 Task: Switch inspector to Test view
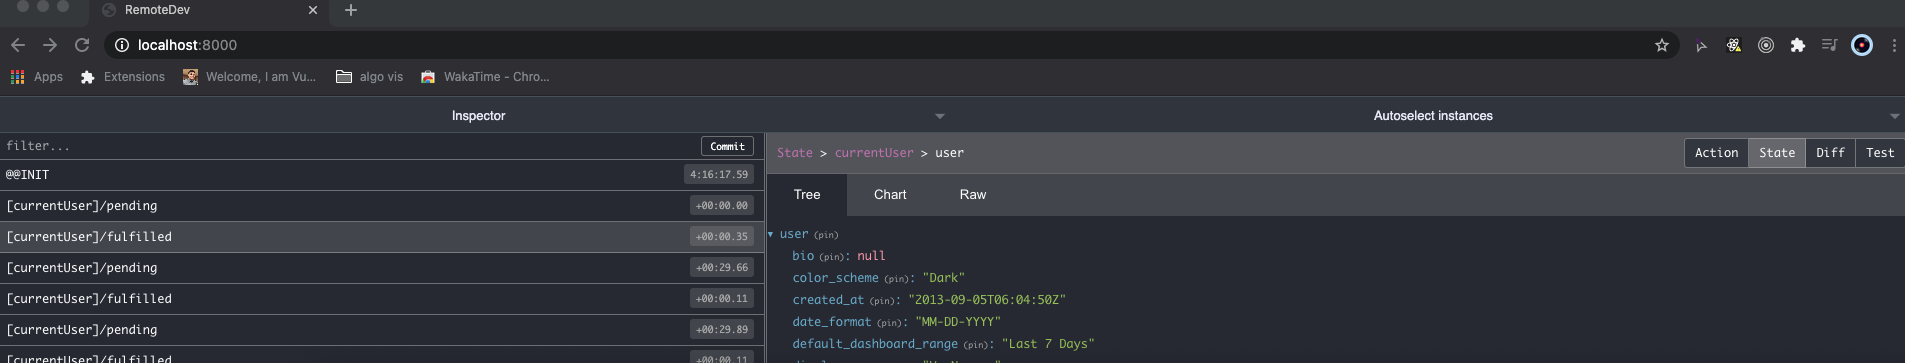pyautogui.click(x=1880, y=153)
